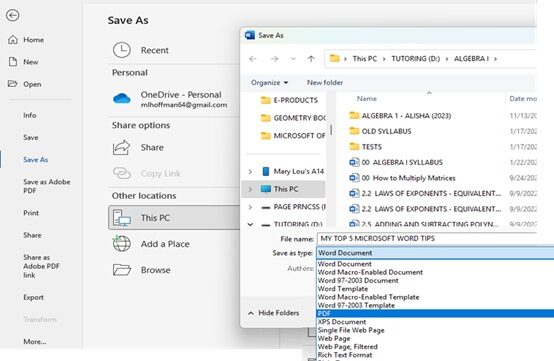The image size is (554, 361).
Task: Open the Info section
Action: (30, 115)
